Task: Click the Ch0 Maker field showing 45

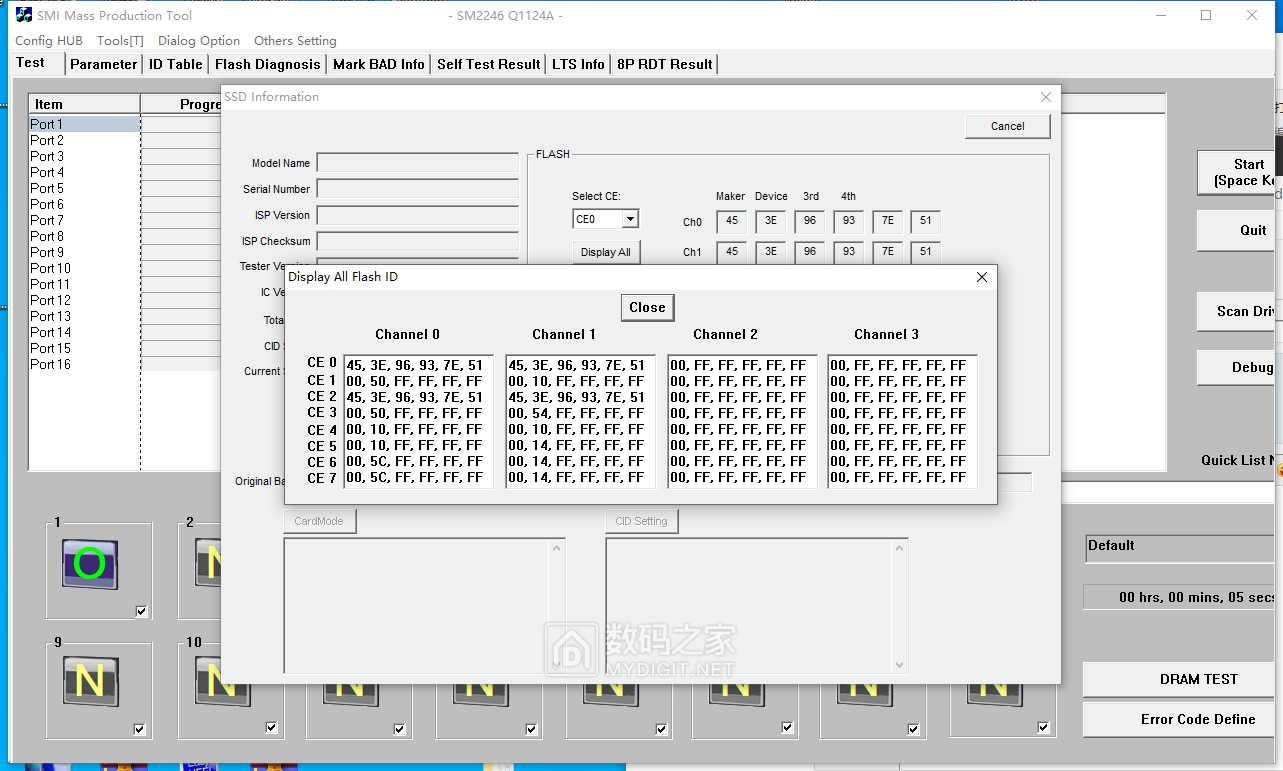Action: pos(732,222)
